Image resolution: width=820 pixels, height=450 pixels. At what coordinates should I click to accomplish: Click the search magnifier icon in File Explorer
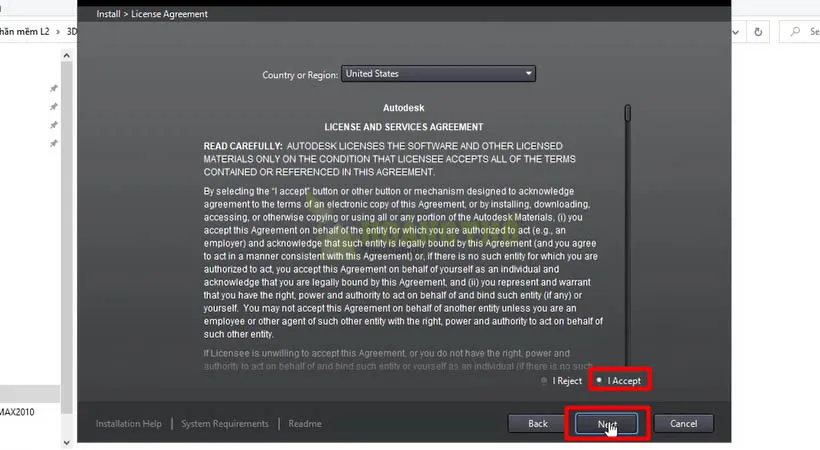point(795,31)
